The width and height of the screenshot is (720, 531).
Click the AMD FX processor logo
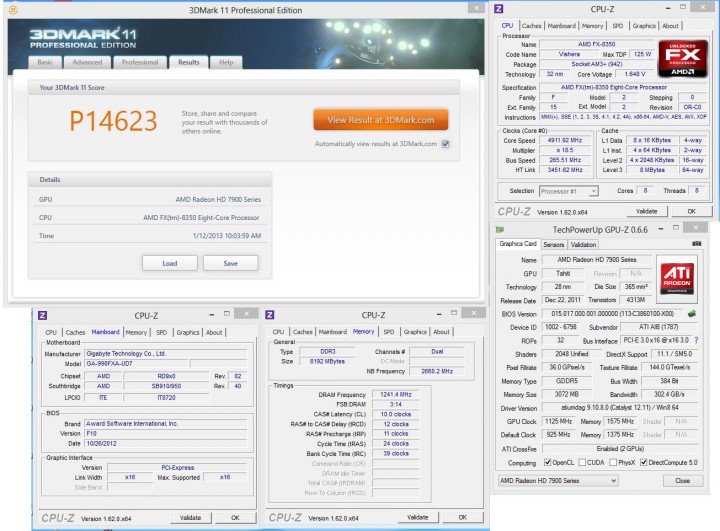pyautogui.click(x=682, y=59)
